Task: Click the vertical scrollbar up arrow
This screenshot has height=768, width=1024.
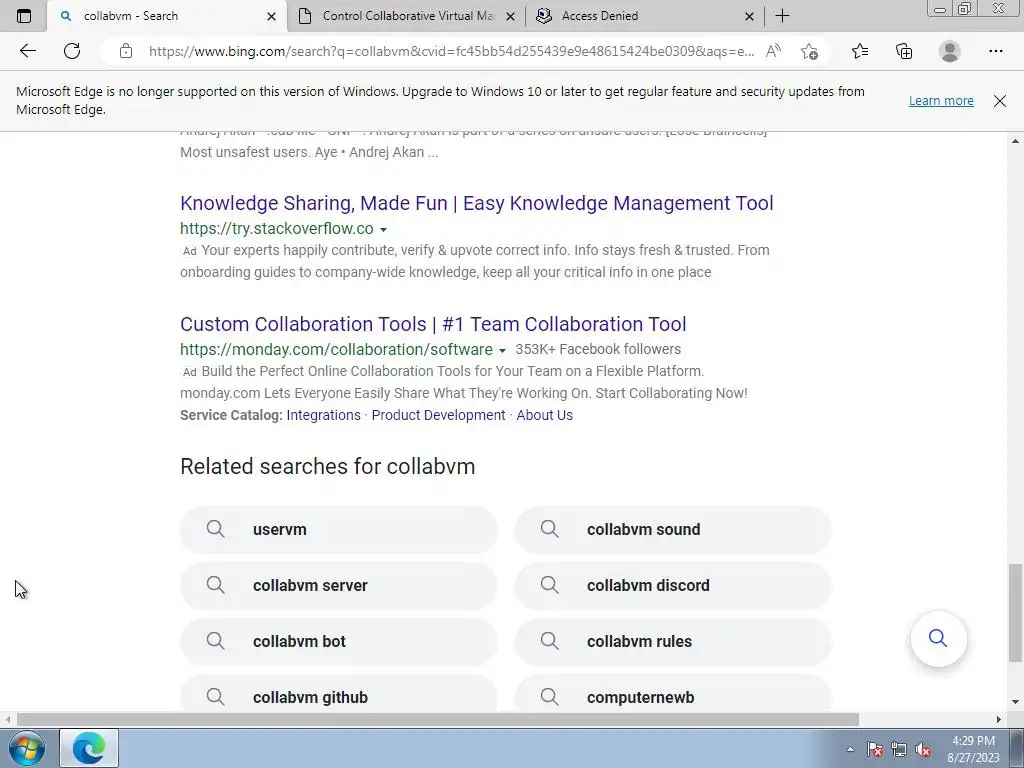Action: point(1015,140)
